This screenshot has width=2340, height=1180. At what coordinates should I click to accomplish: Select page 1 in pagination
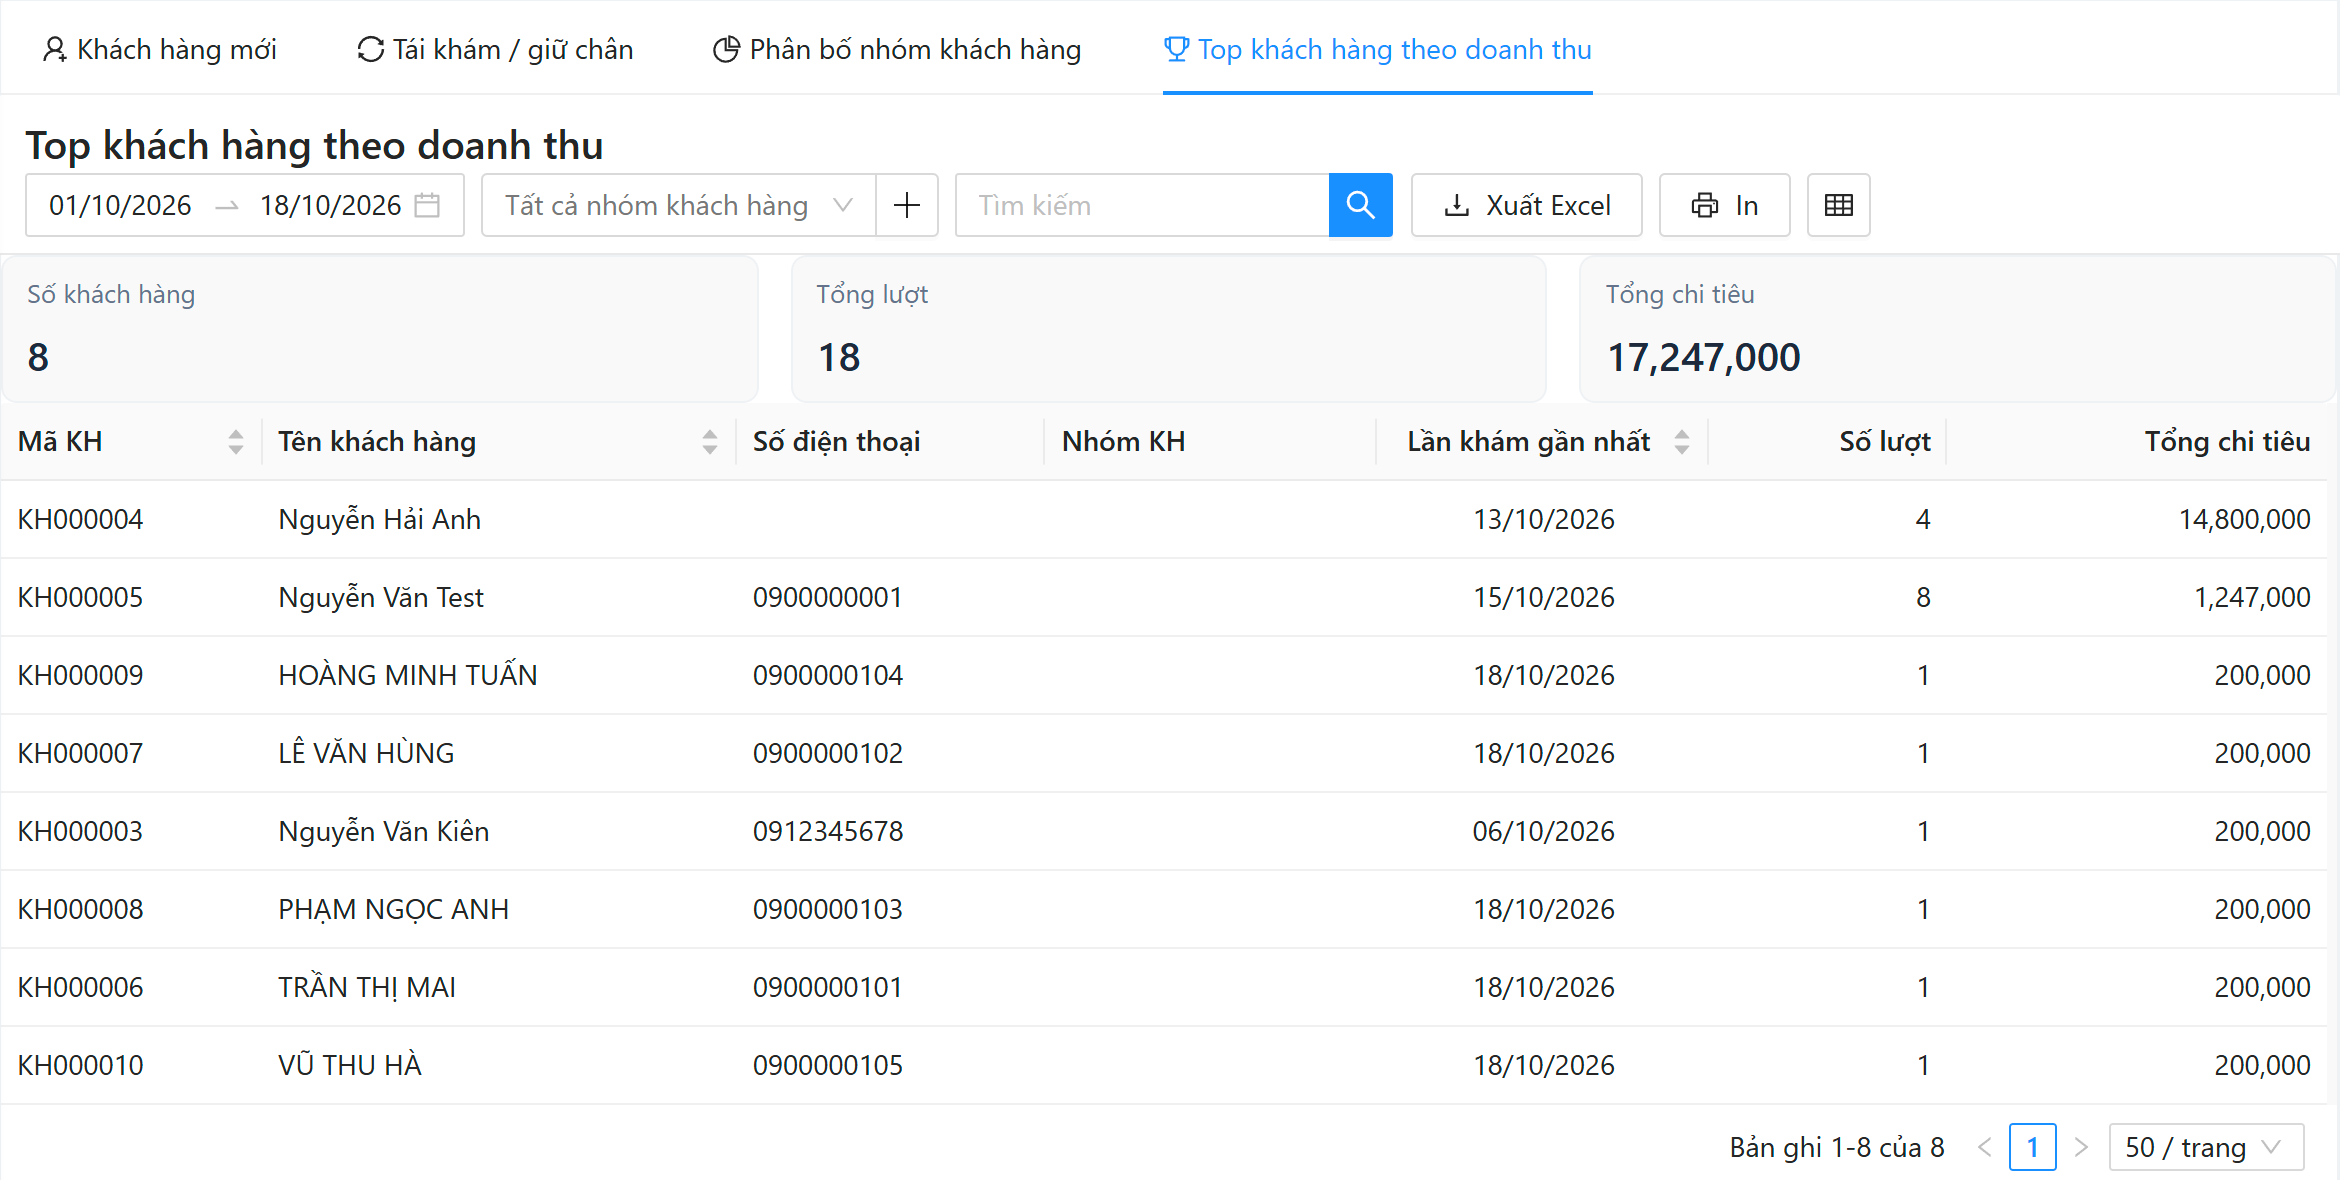tap(2032, 1147)
